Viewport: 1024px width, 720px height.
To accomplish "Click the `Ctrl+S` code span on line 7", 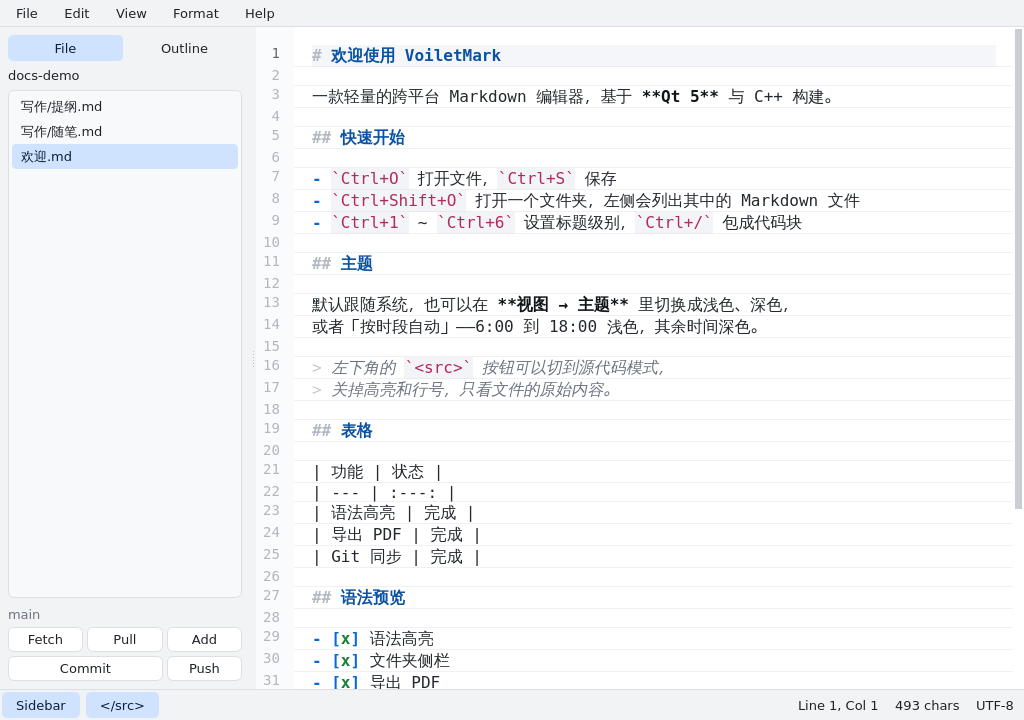I will [x=536, y=179].
